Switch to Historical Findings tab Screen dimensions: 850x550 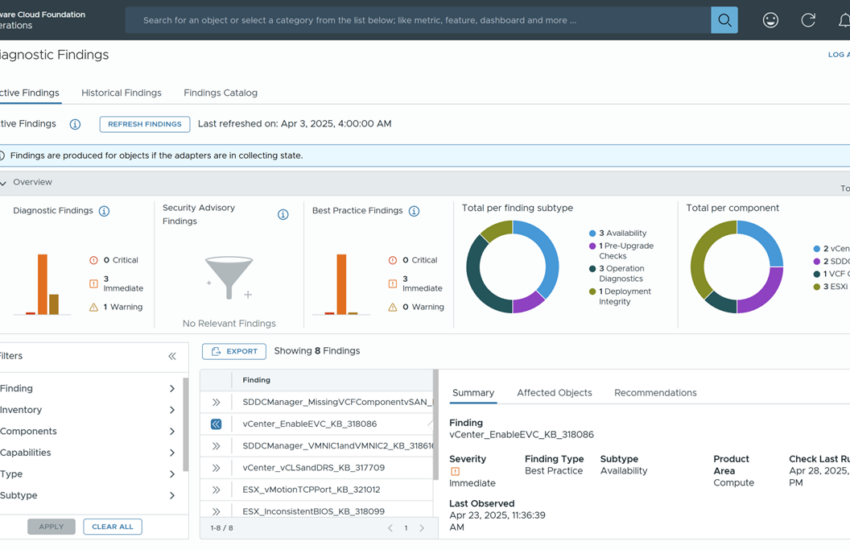pyautogui.click(x=121, y=93)
